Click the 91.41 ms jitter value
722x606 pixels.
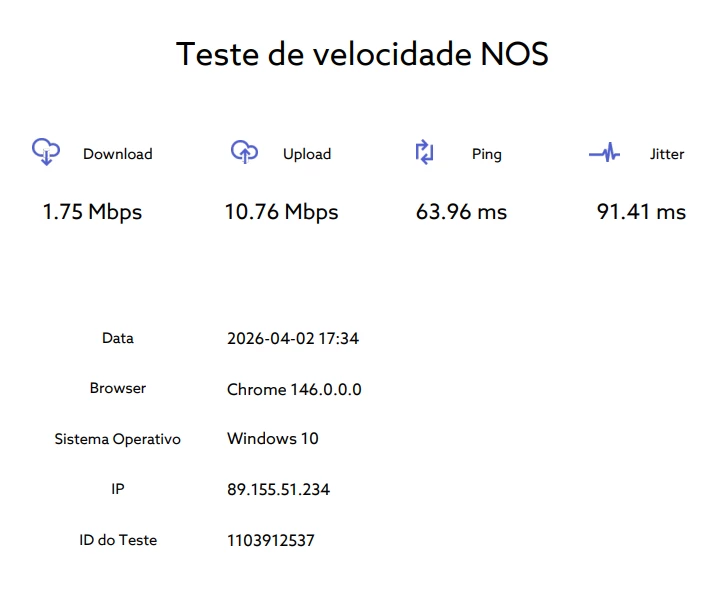coord(641,212)
